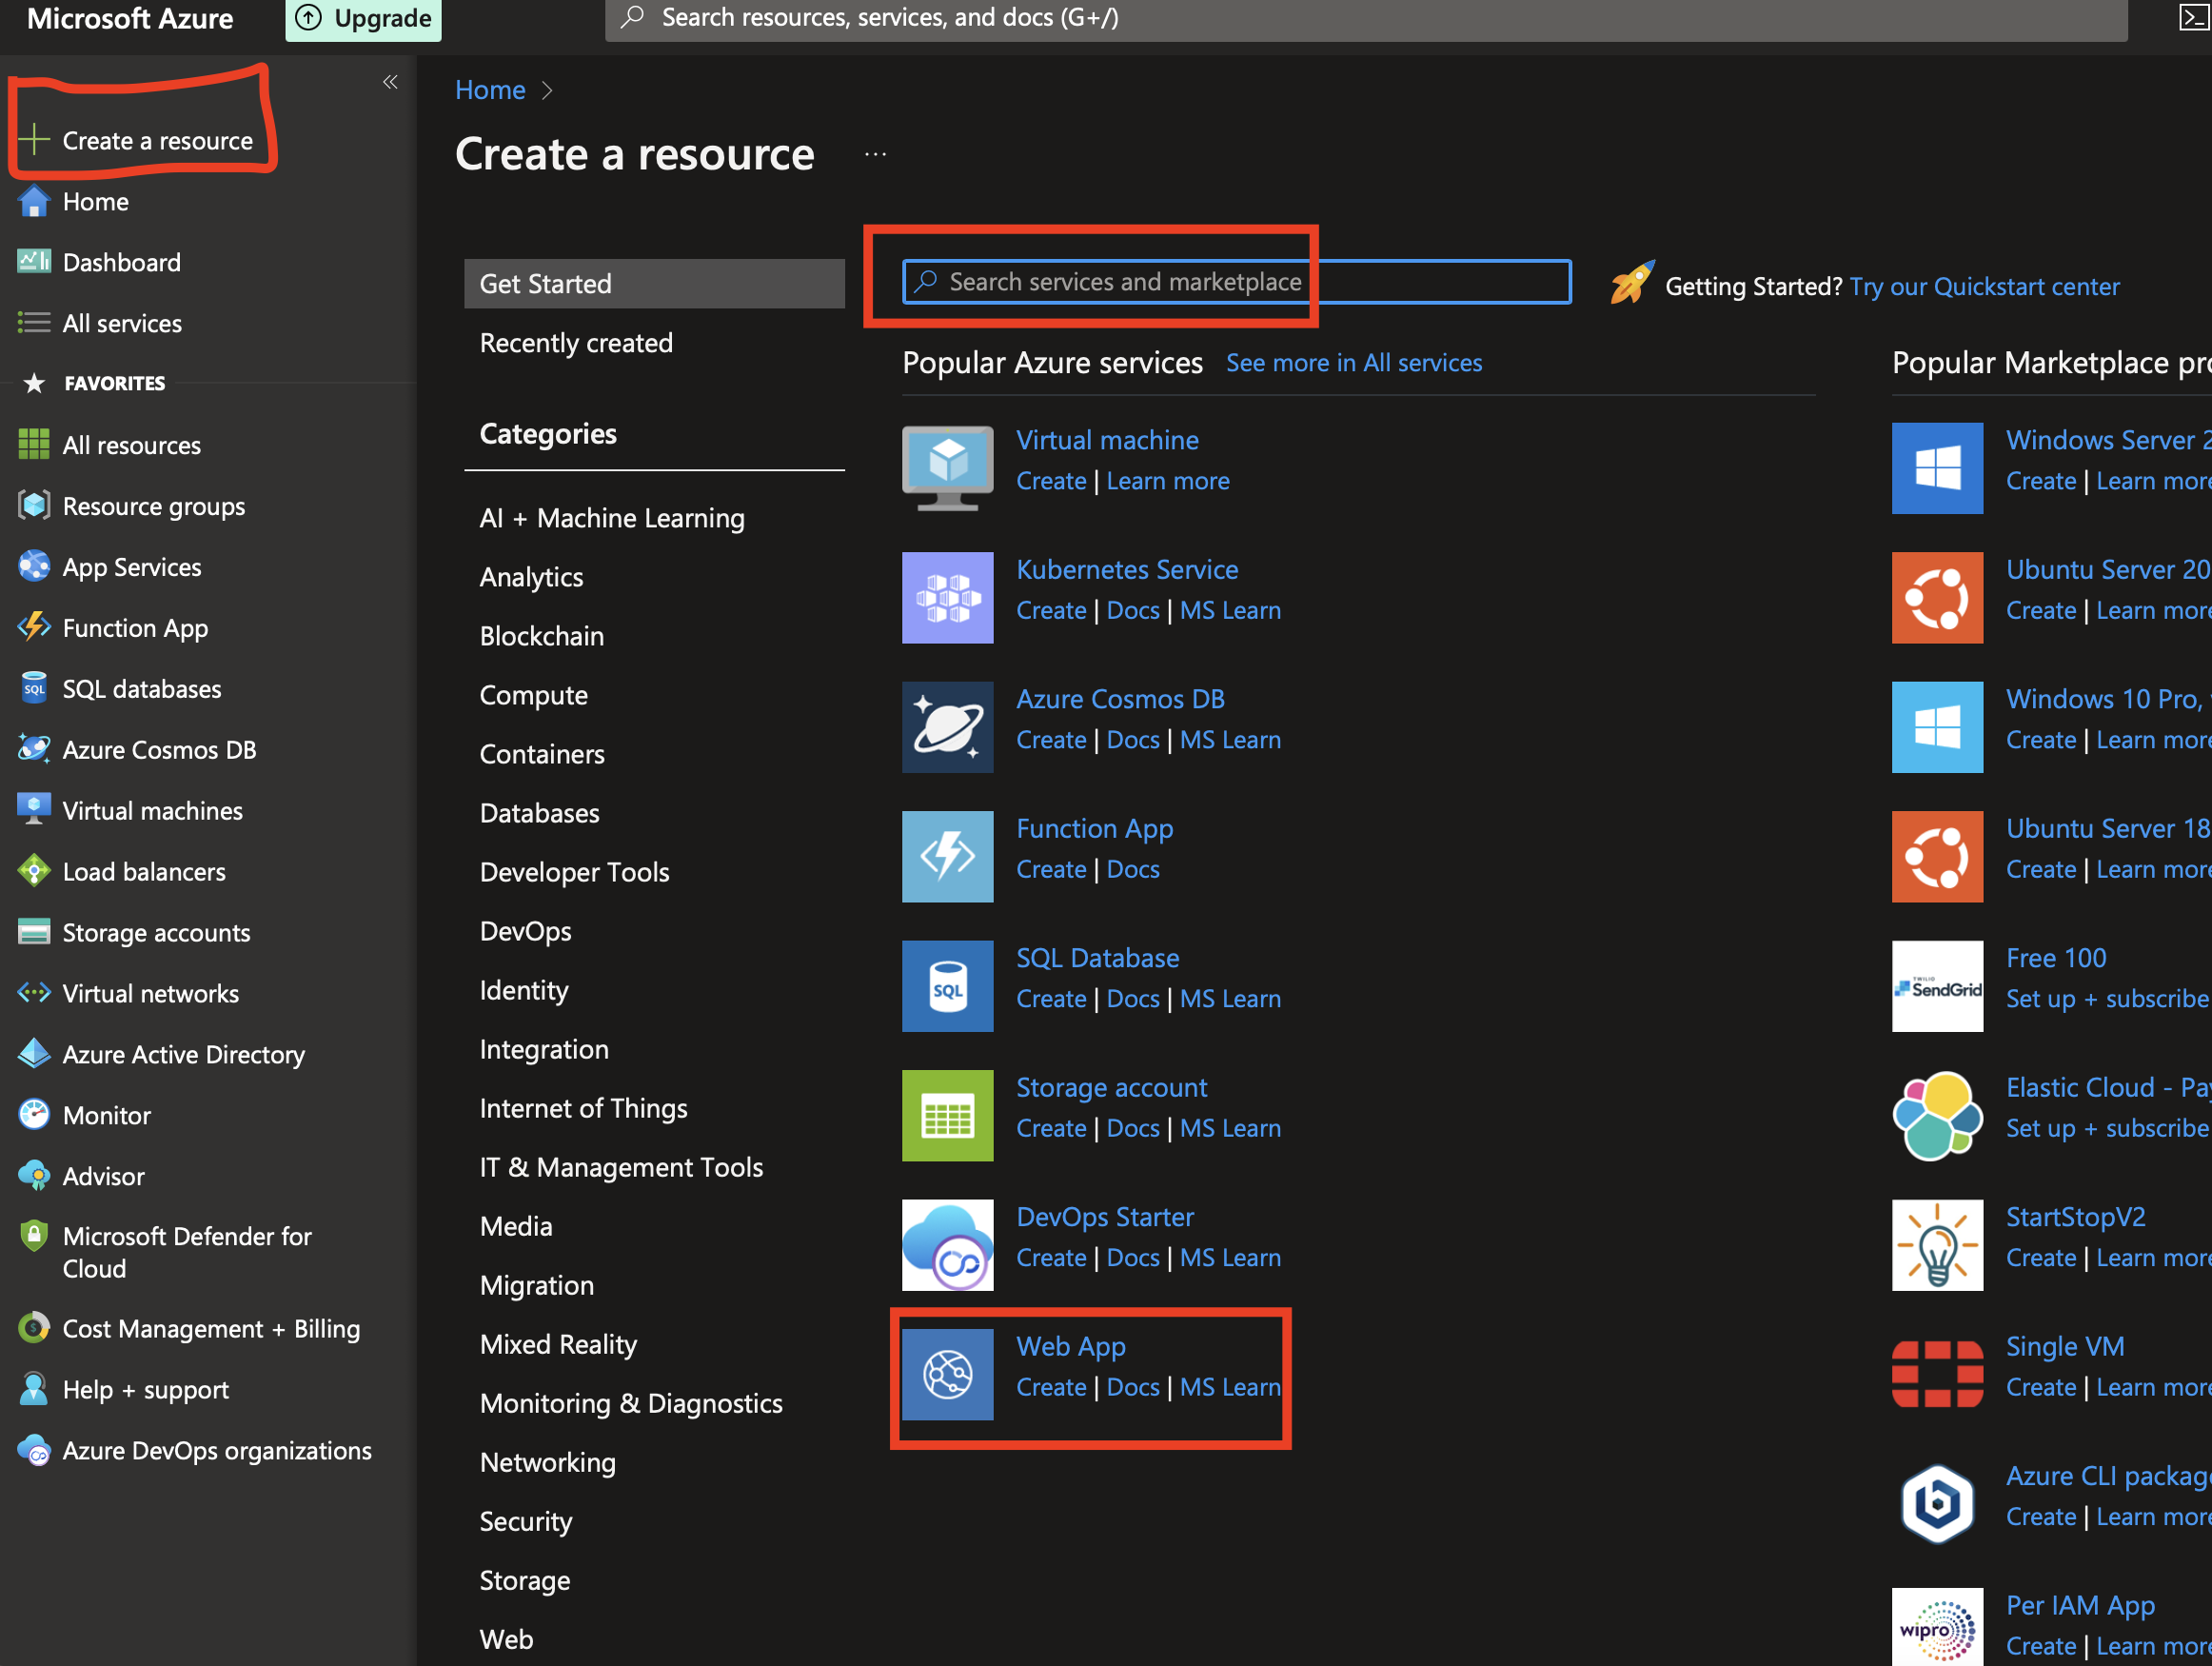2212x1666 pixels.
Task: Click Create under Single VM
Action: click(2041, 1387)
